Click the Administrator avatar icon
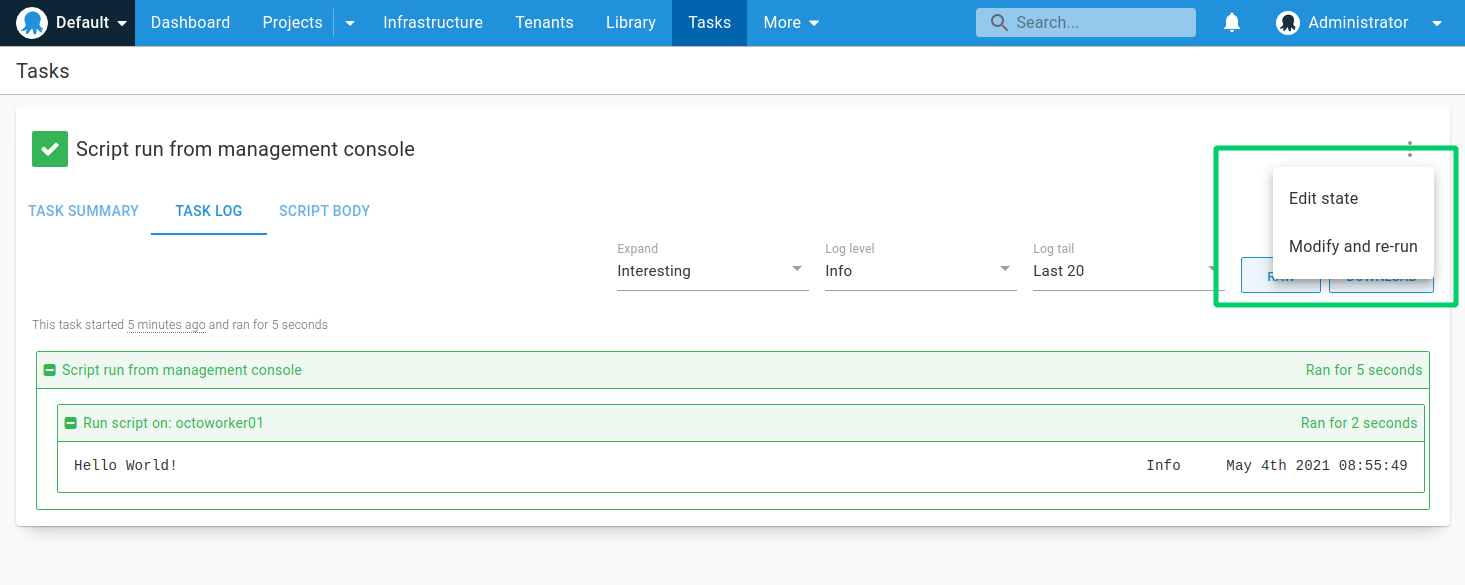Image resolution: width=1465 pixels, height=585 pixels. [1288, 23]
